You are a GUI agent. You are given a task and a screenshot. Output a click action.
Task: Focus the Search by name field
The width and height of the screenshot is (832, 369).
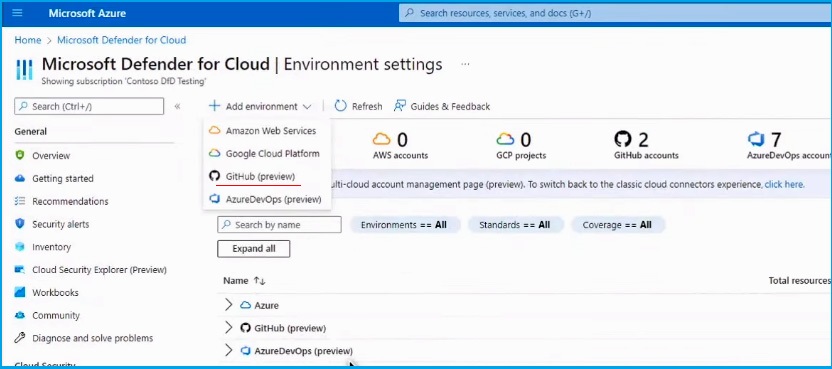tap(279, 225)
